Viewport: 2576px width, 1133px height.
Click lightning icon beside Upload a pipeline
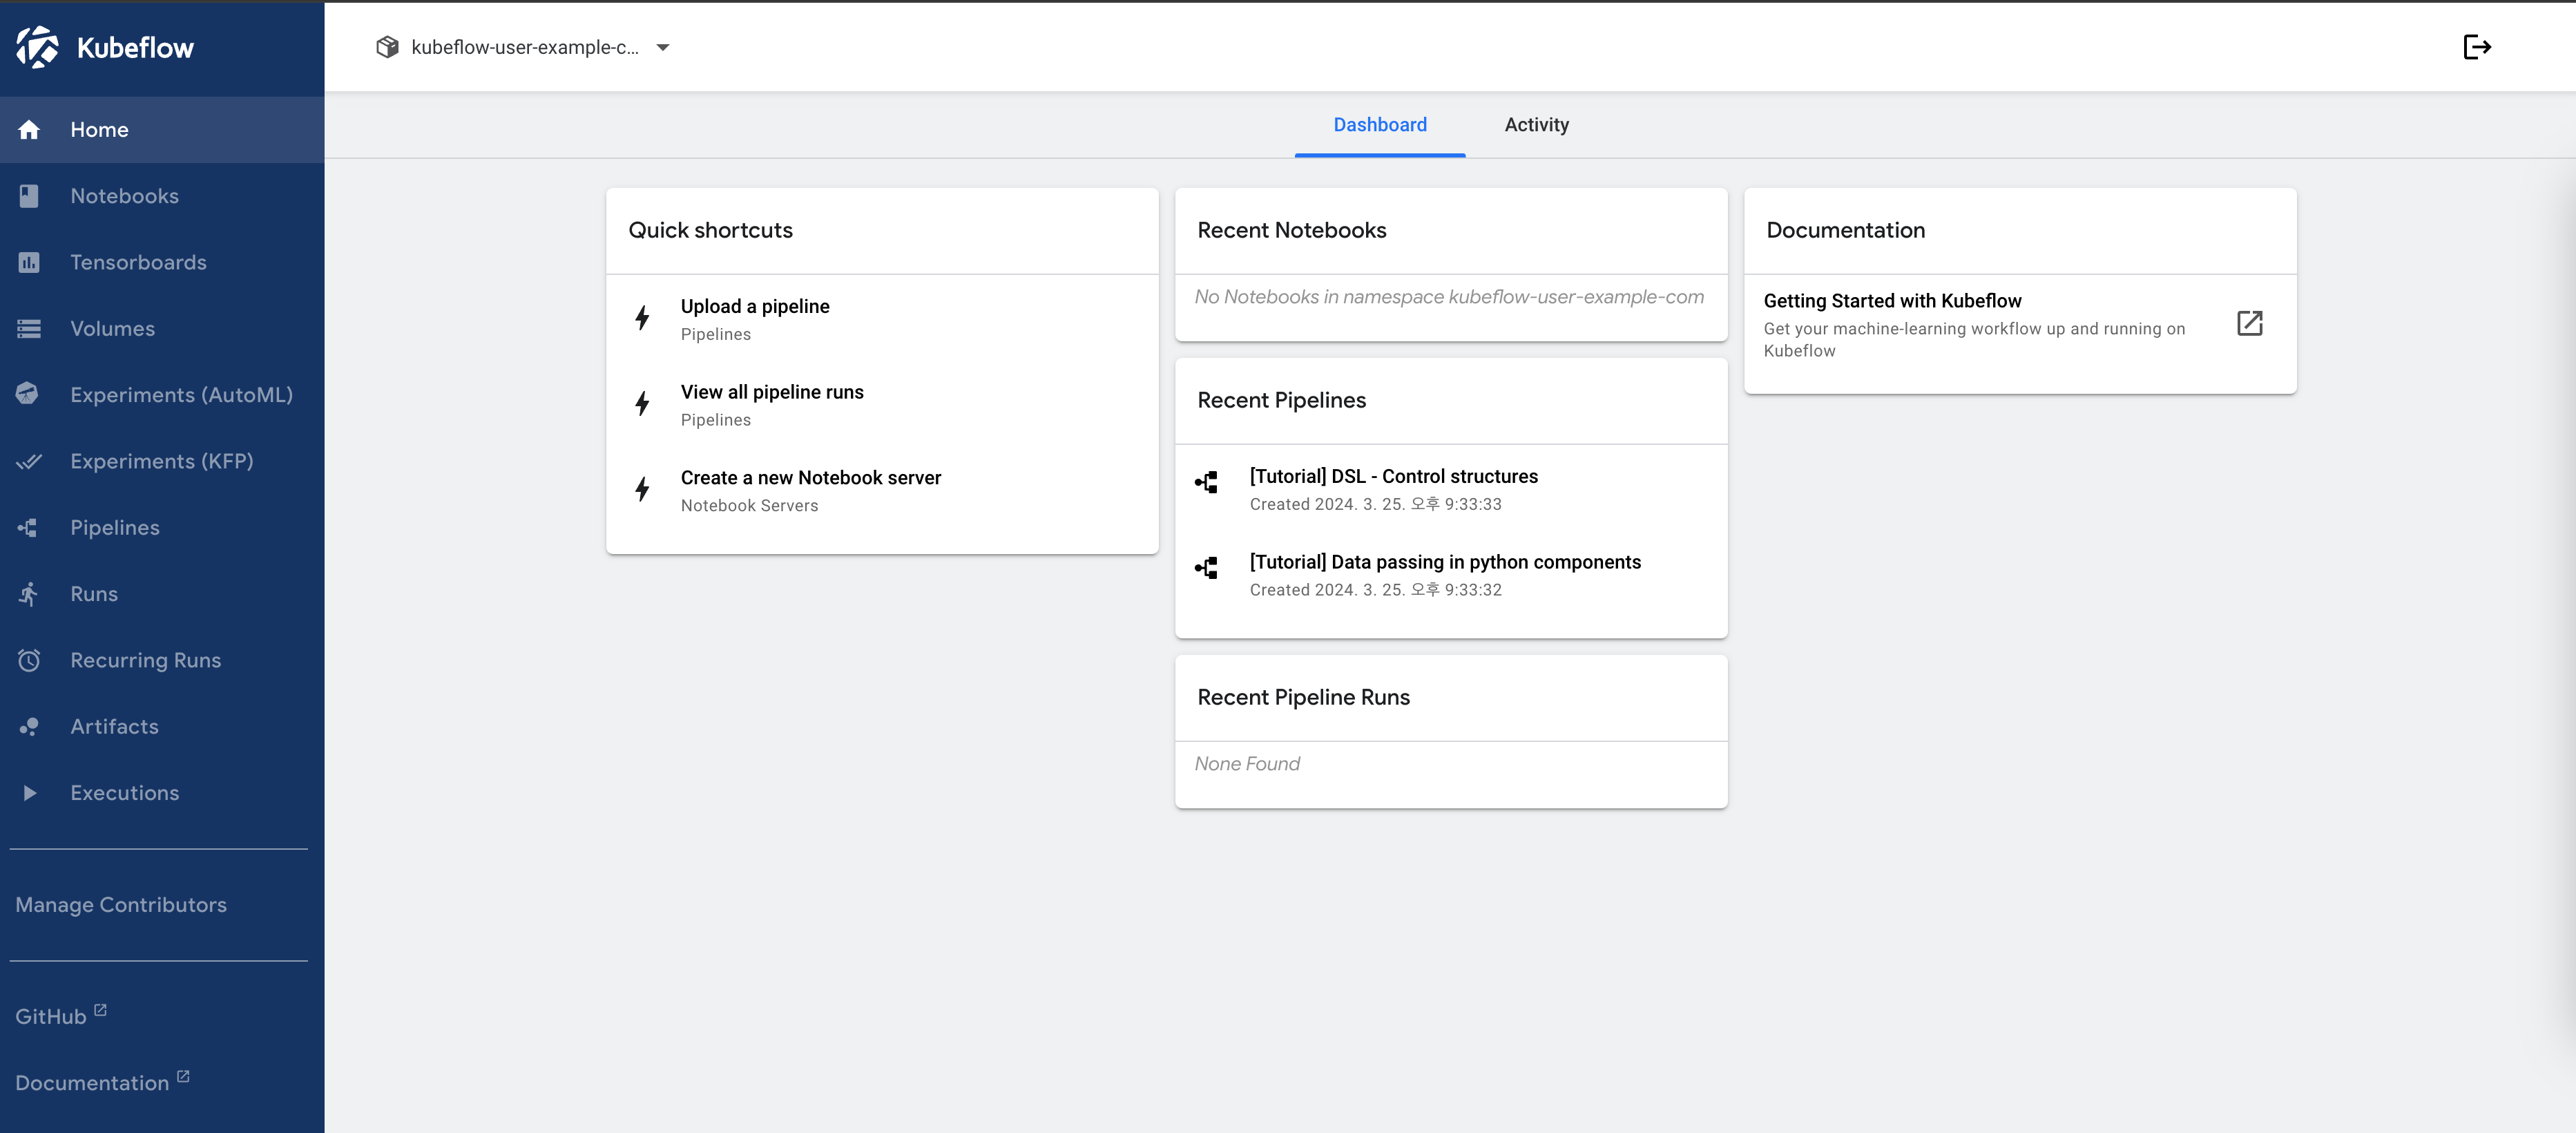[643, 318]
